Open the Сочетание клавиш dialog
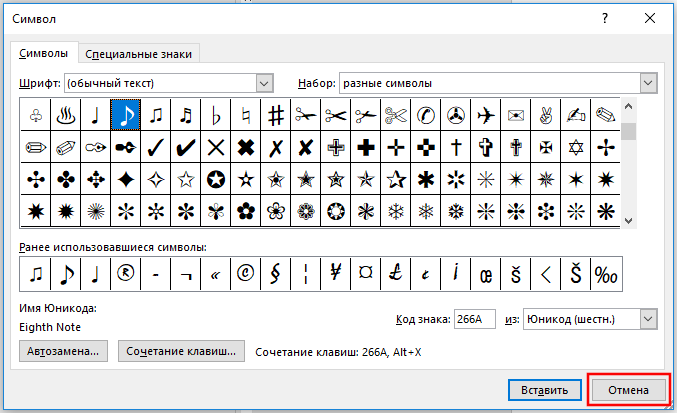The height and width of the screenshot is (413, 677). pyautogui.click(x=181, y=351)
